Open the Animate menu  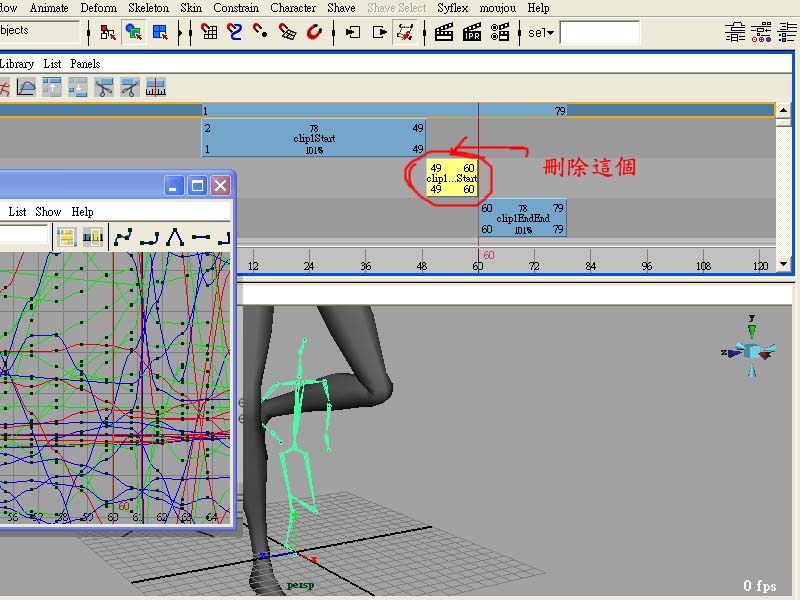49,8
